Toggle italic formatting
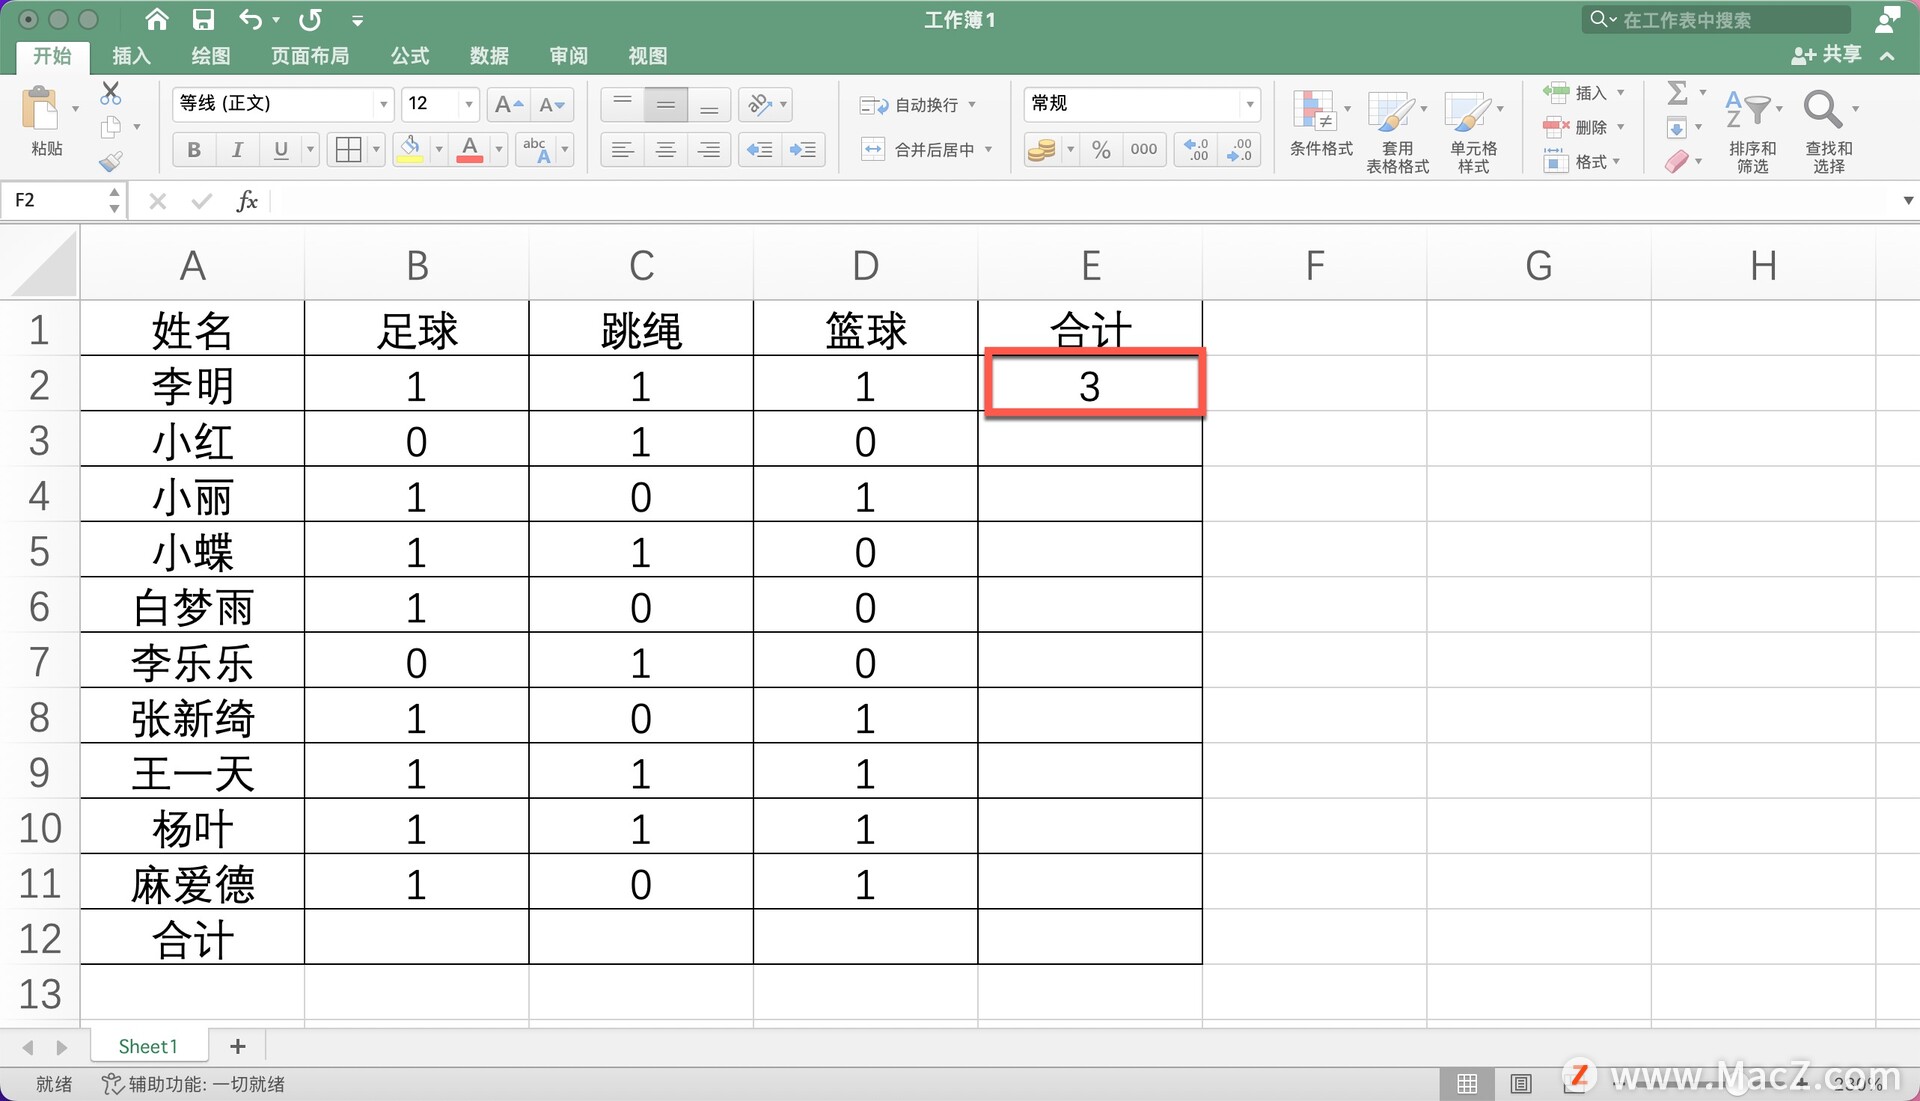 [237, 150]
